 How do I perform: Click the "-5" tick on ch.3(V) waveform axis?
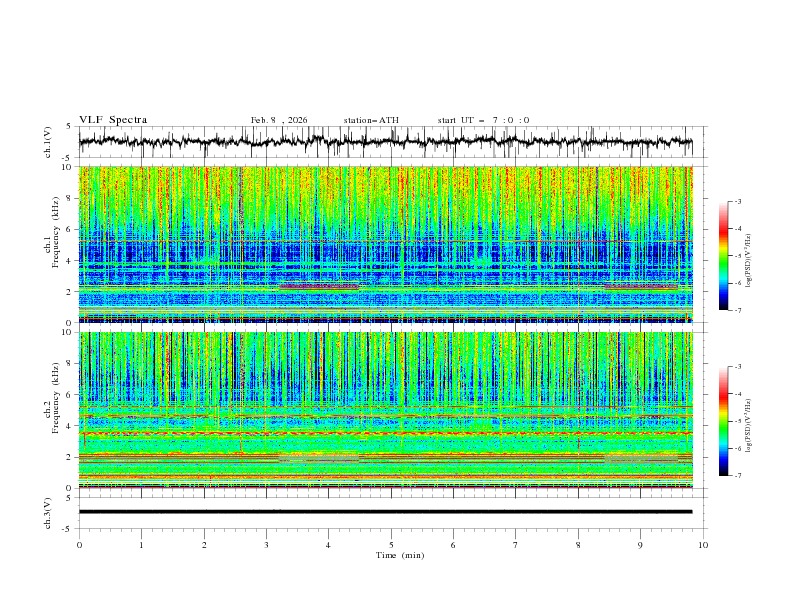(x=68, y=529)
